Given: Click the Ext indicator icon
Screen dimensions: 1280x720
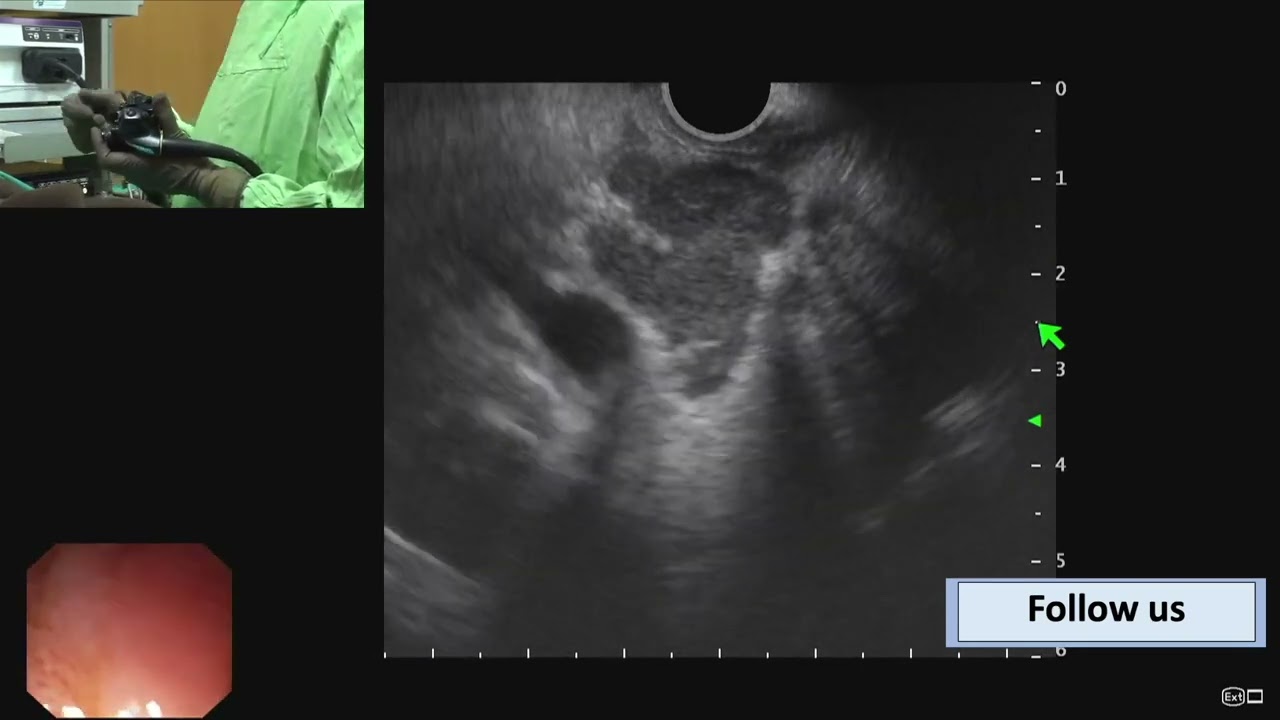Looking at the screenshot, I should 1233,697.
